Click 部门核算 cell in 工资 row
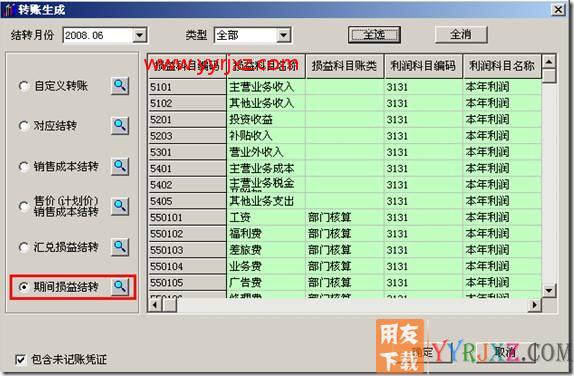 tap(345, 217)
